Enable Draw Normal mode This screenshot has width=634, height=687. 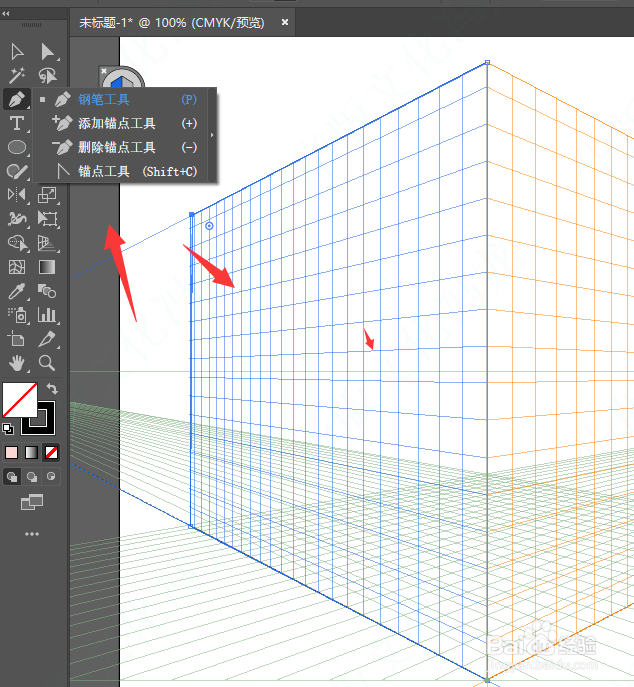pos(12,476)
